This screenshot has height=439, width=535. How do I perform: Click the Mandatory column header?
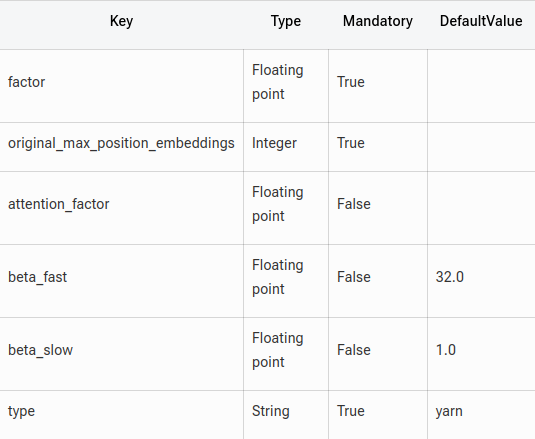(x=378, y=21)
